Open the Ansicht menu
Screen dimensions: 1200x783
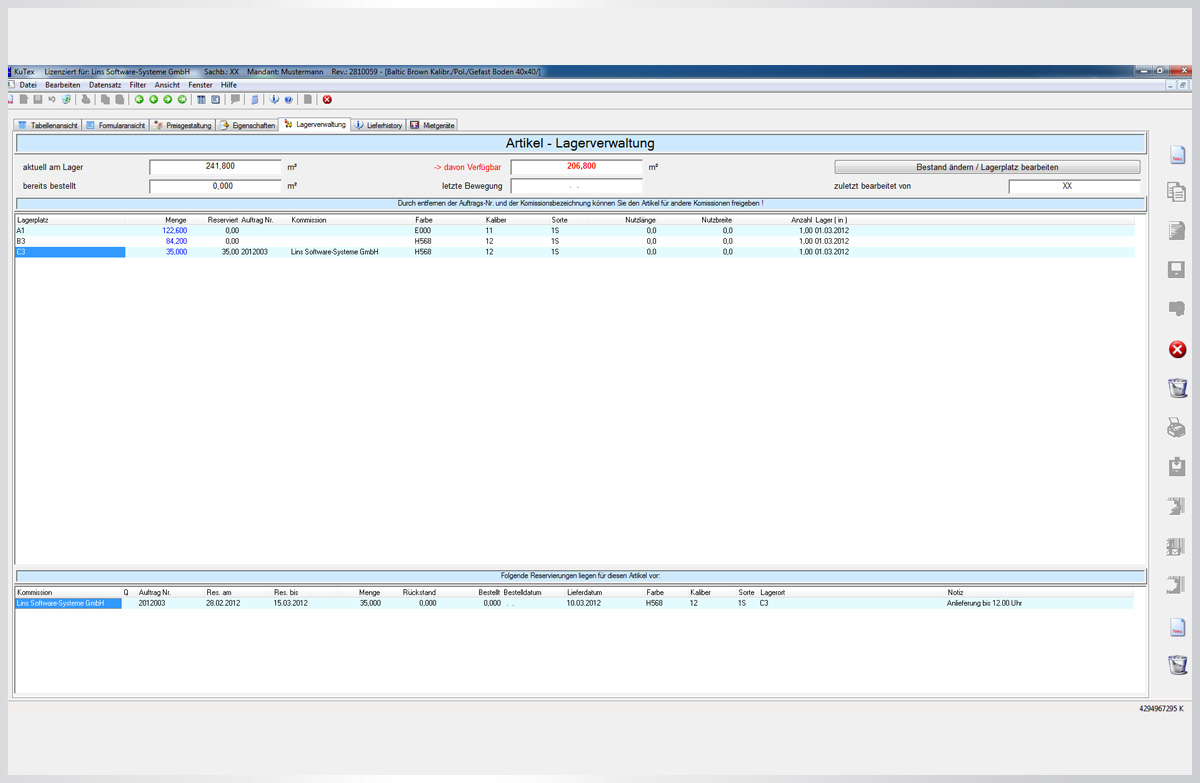point(167,85)
